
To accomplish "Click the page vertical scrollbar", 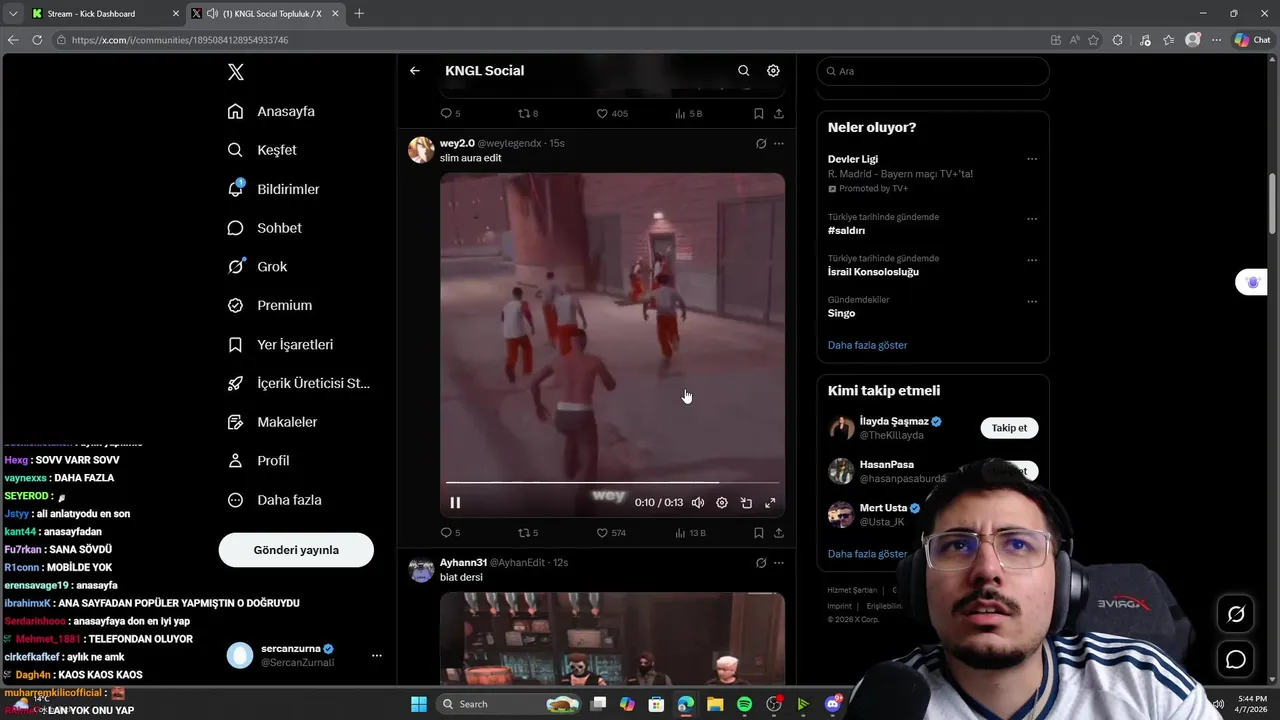I will (x=1273, y=204).
